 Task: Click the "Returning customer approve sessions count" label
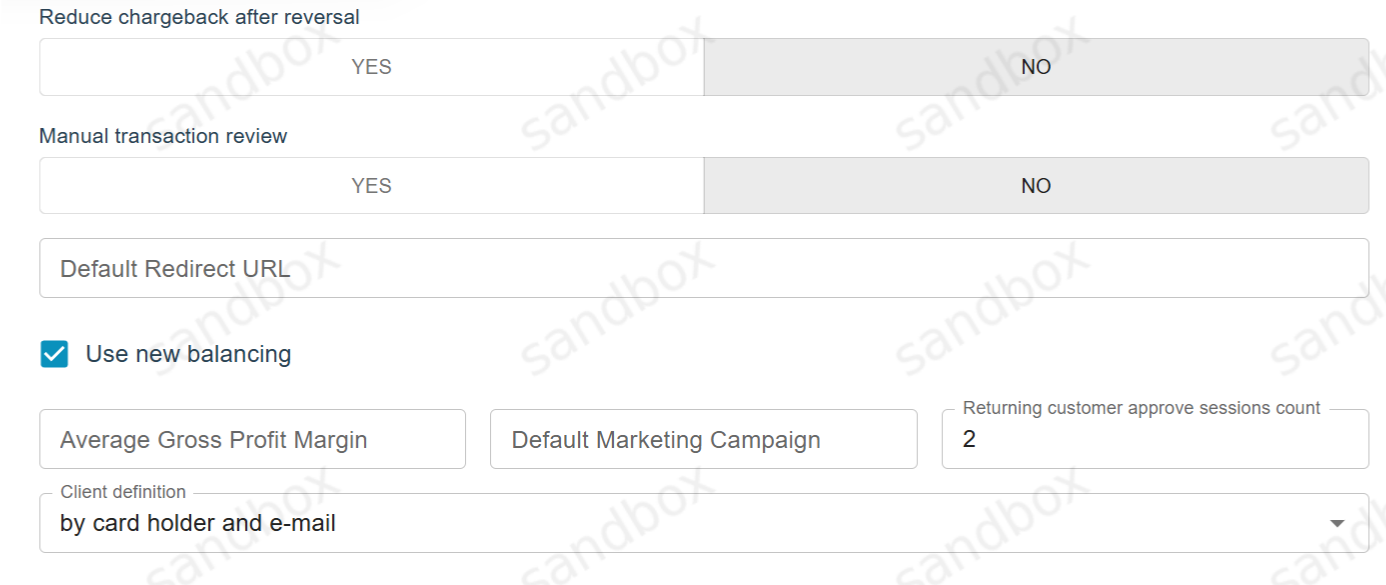(x=1141, y=408)
